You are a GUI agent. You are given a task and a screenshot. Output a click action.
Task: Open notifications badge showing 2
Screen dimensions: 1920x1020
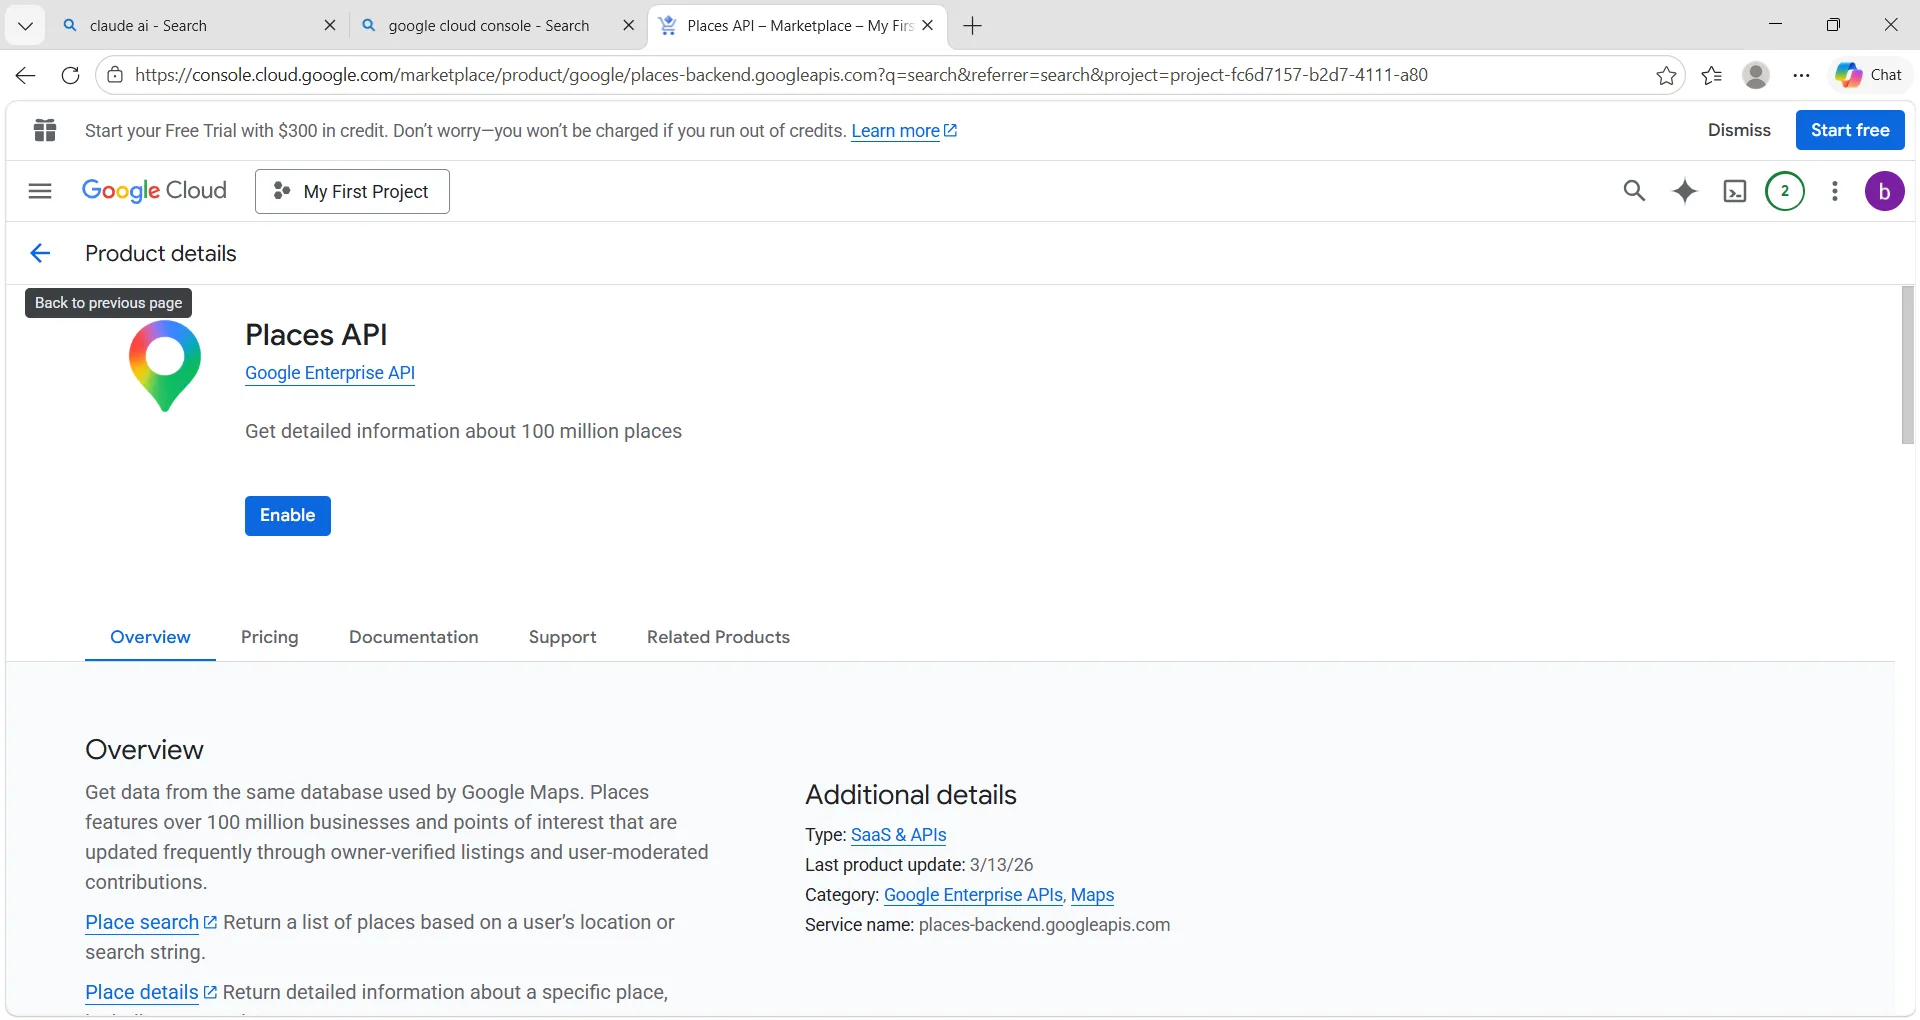[1785, 191]
